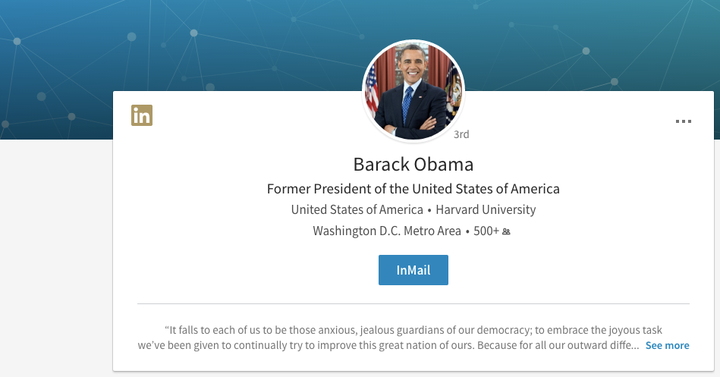Open the United States of America company link
Viewport: 720px width, 377px height.
click(357, 210)
